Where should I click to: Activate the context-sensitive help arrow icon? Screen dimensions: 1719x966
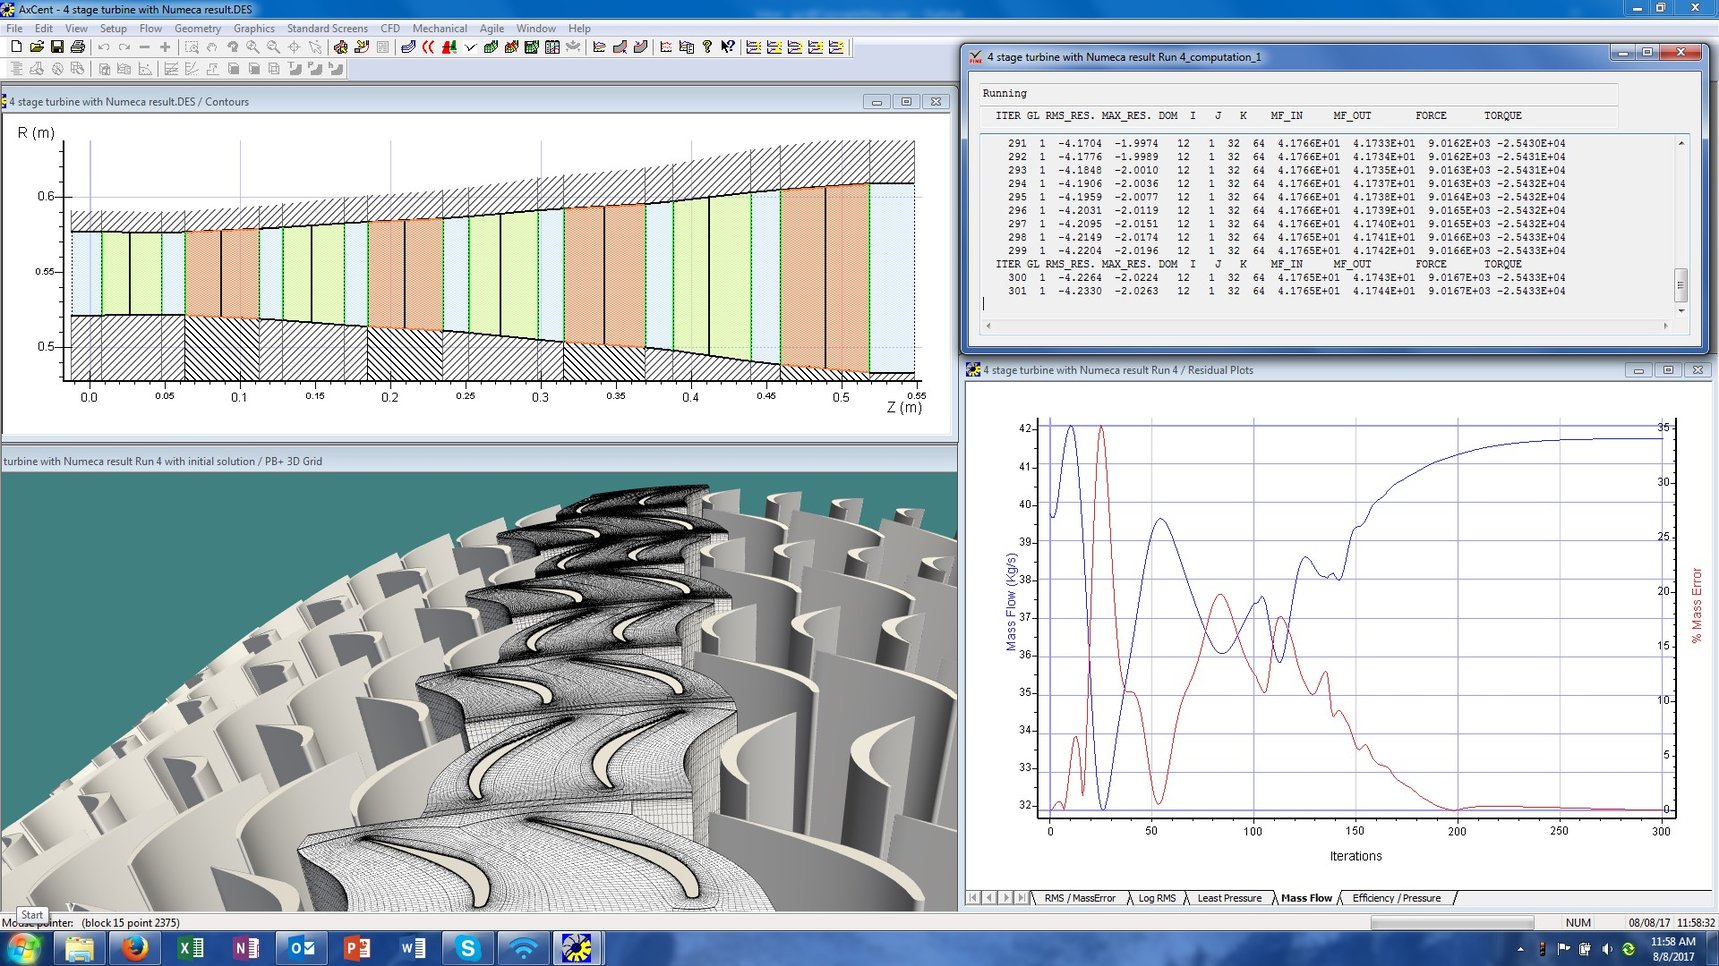728,47
